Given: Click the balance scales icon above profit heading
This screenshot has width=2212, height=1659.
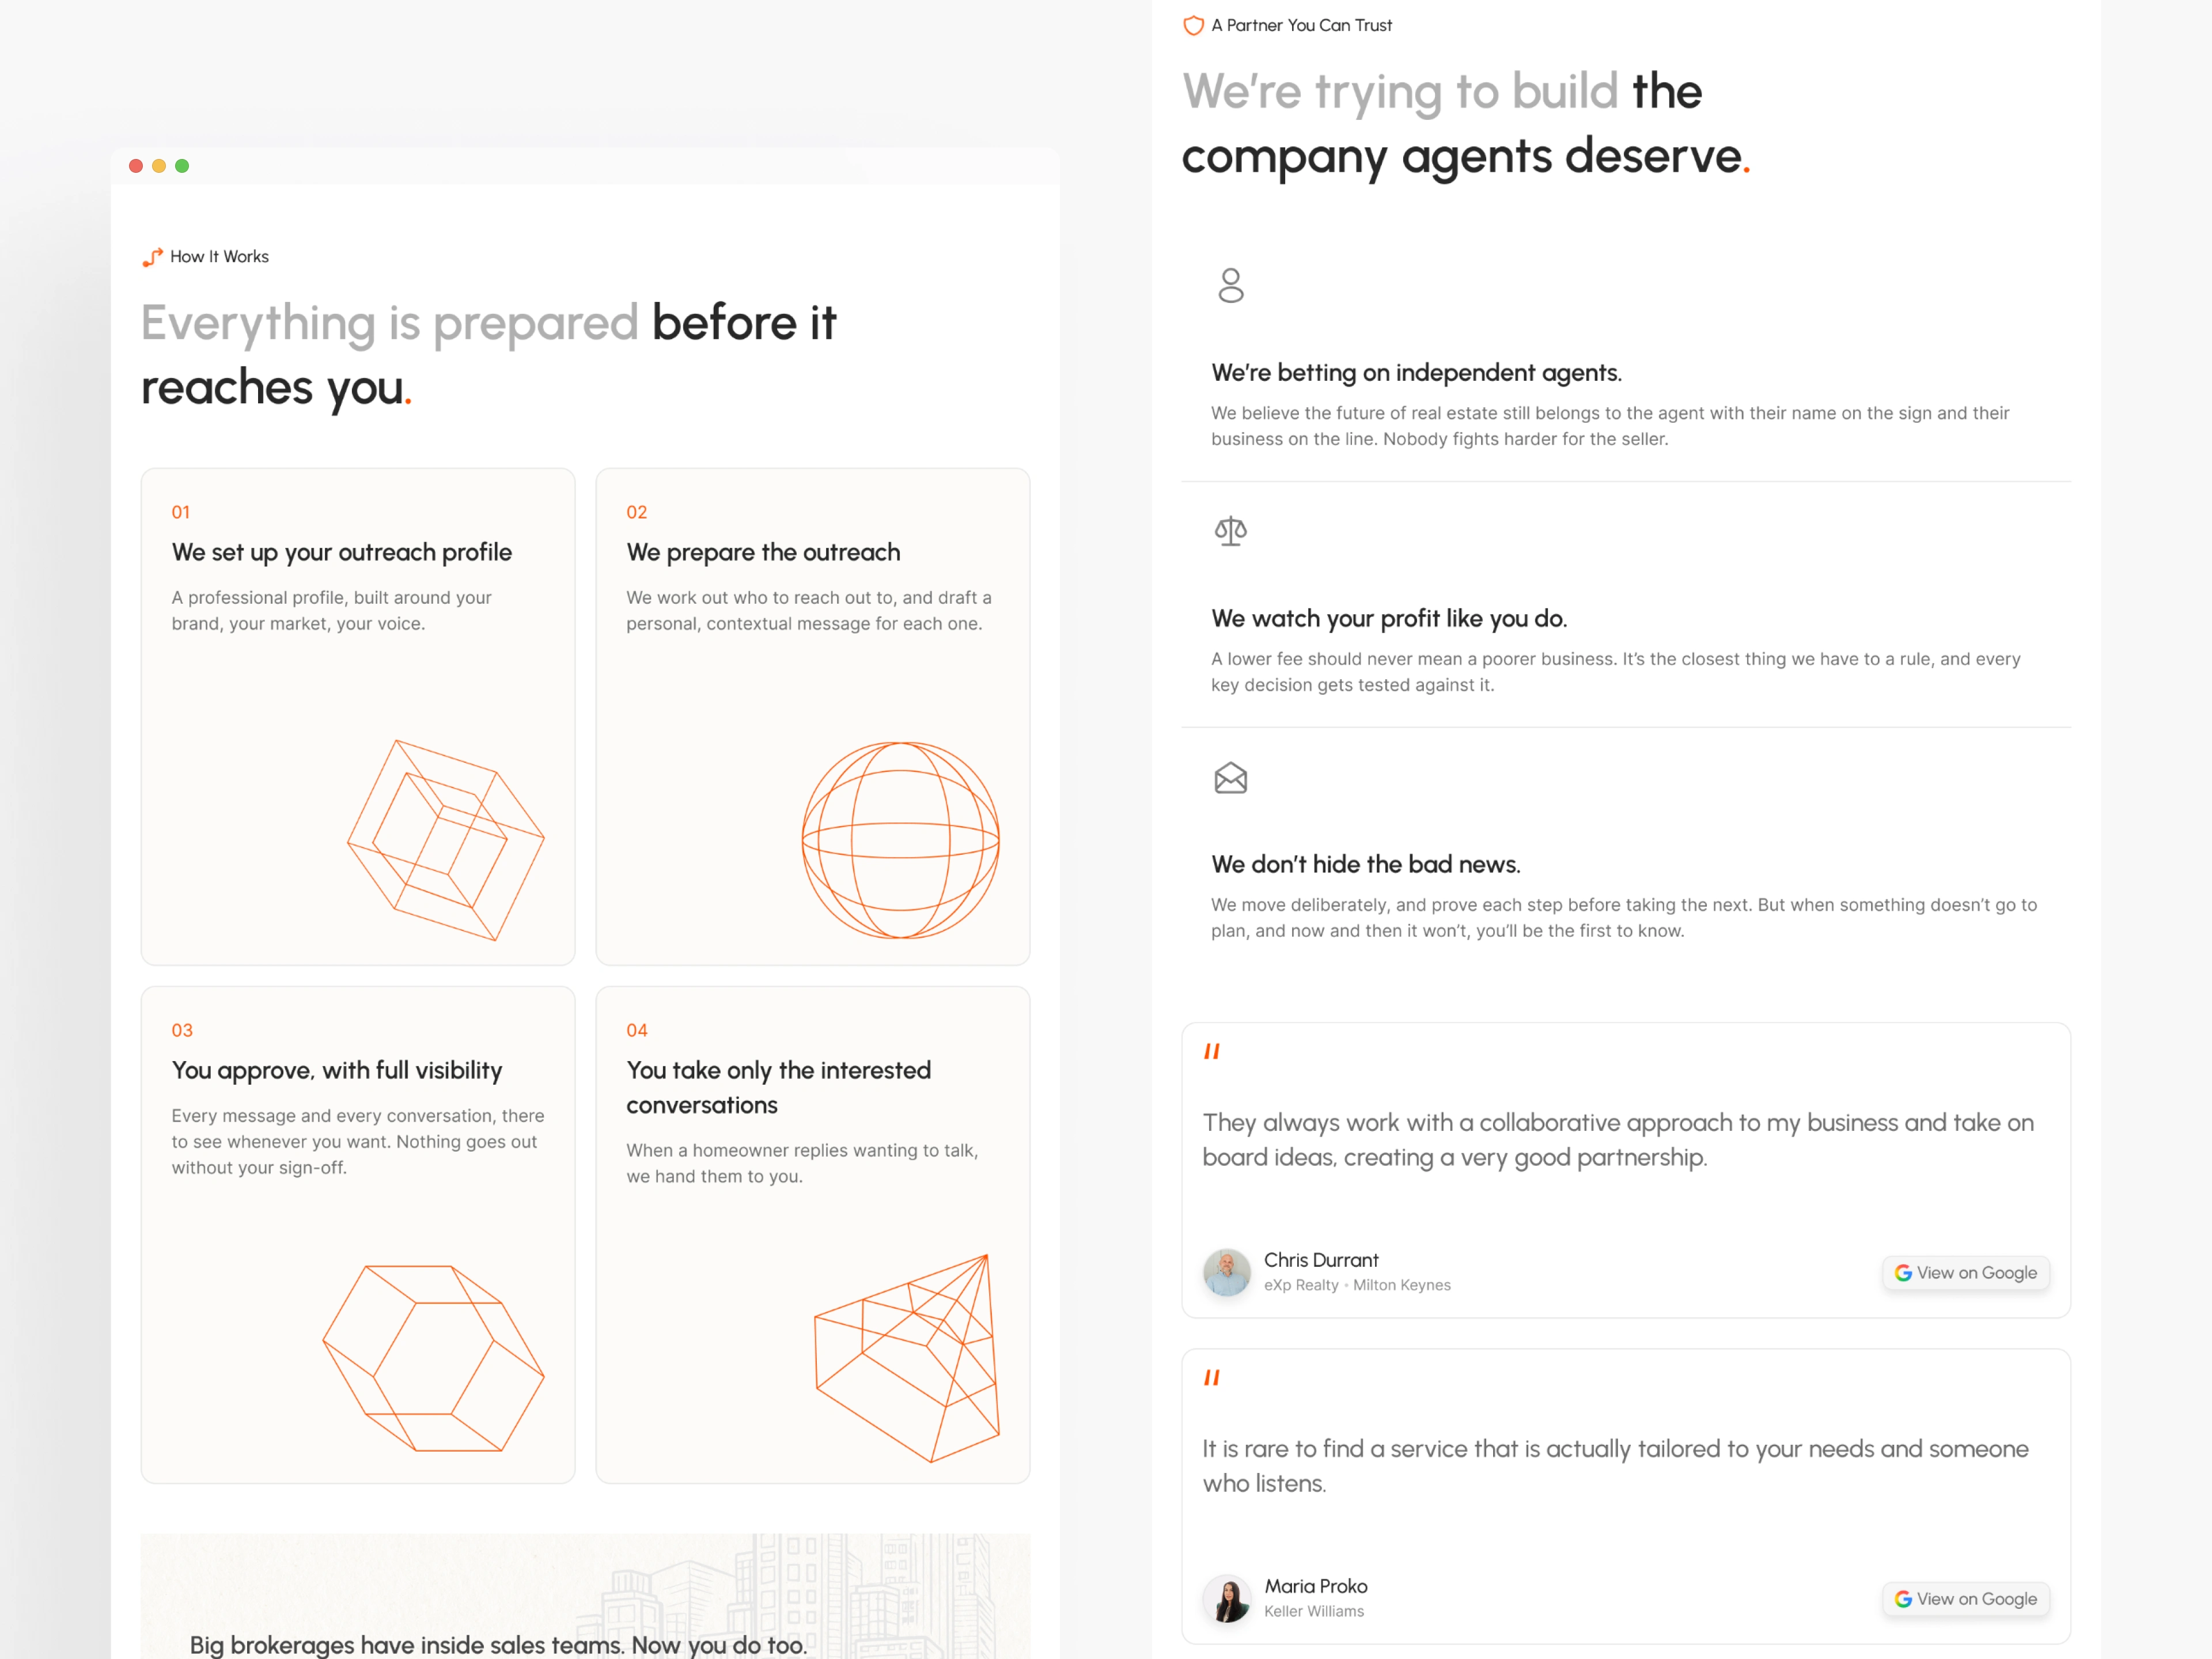Looking at the screenshot, I should [1231, 531].
